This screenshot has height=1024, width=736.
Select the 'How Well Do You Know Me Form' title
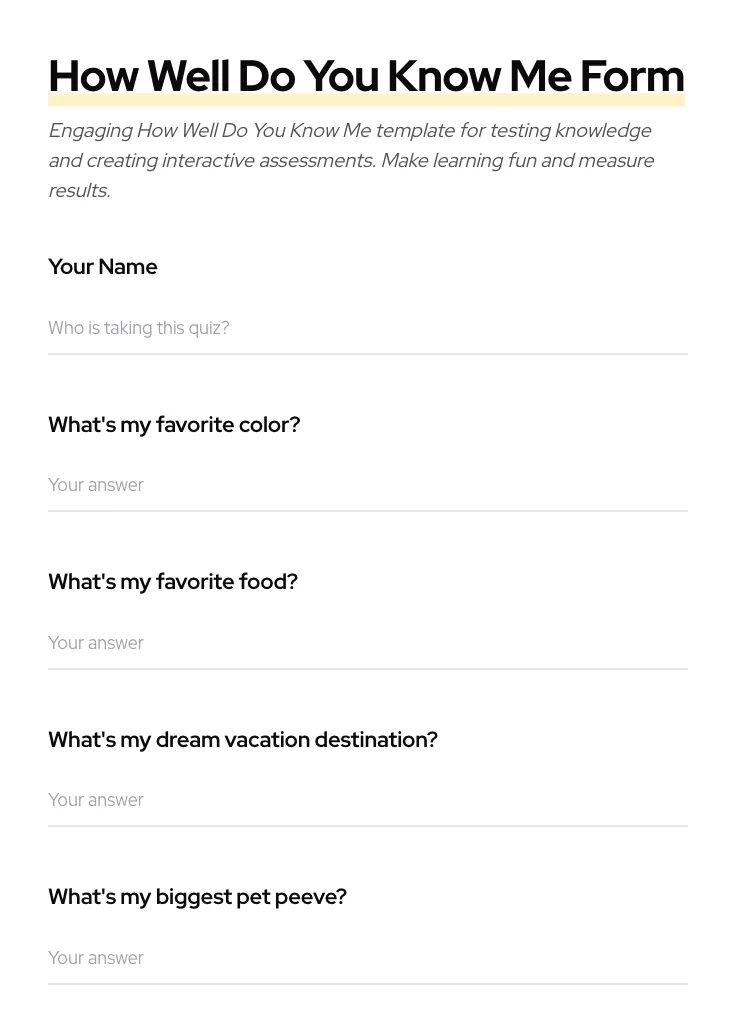pos(366,76)
